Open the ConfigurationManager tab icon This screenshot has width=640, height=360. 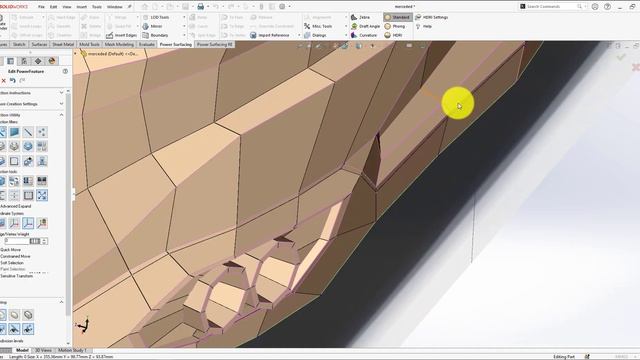pos(24,61)
